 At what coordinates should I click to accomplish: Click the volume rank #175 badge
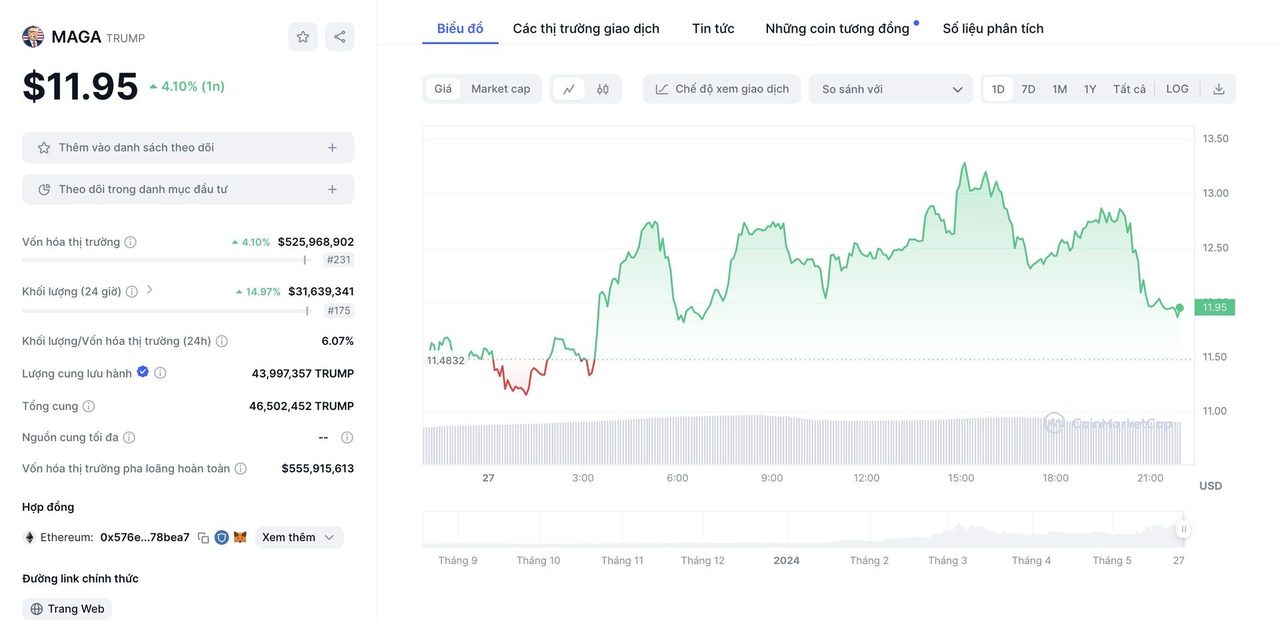click(340, 310)
